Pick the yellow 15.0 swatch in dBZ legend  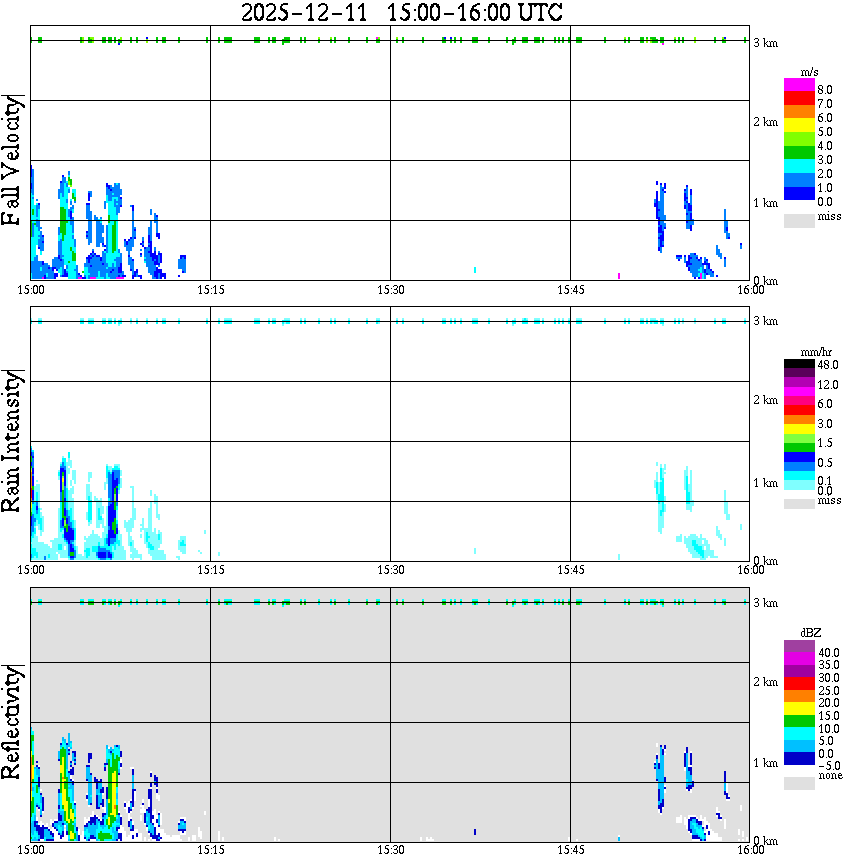coord(799,709)
